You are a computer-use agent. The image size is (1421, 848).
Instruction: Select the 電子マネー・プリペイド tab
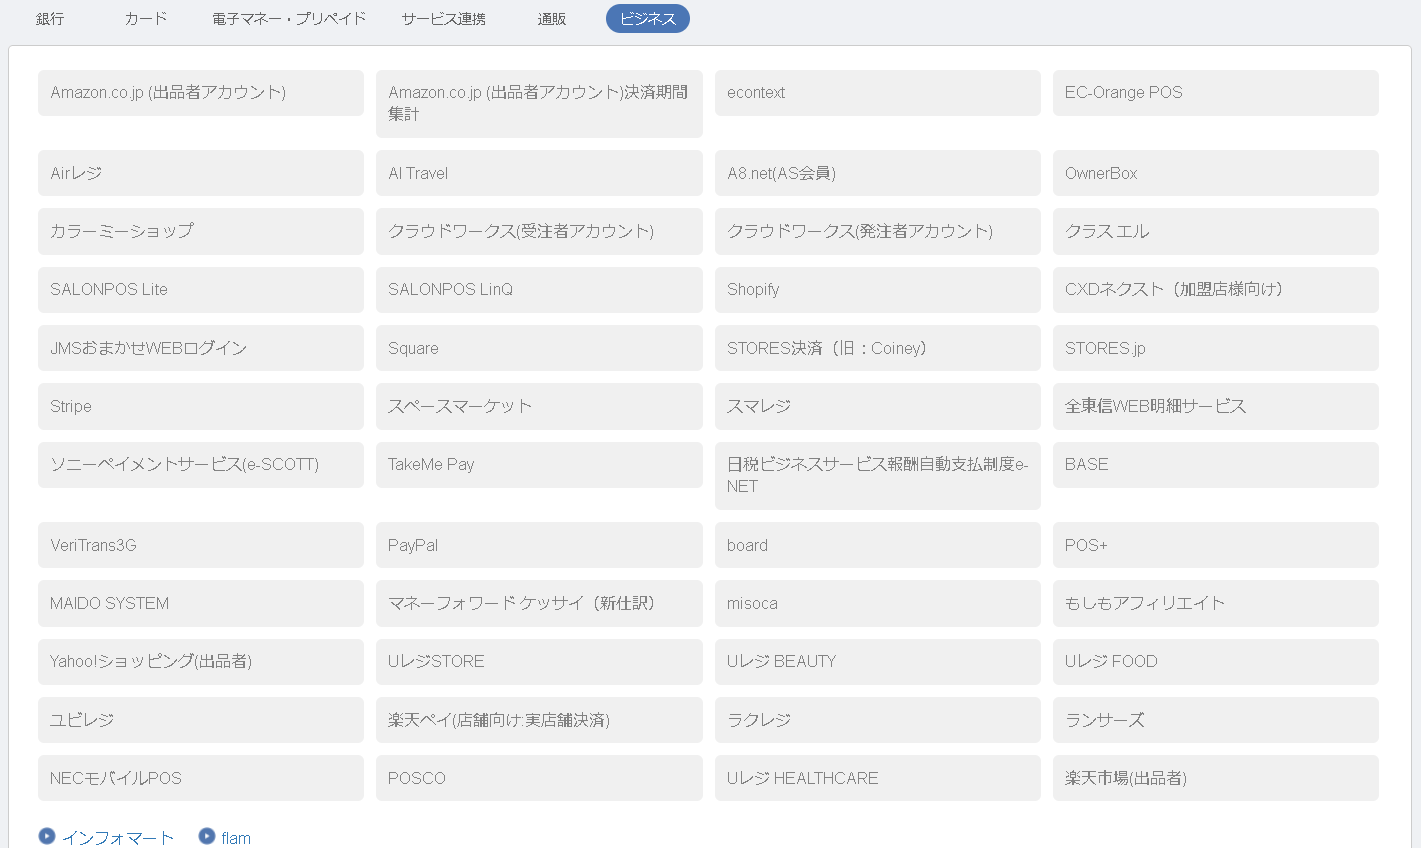pos(289,19)
